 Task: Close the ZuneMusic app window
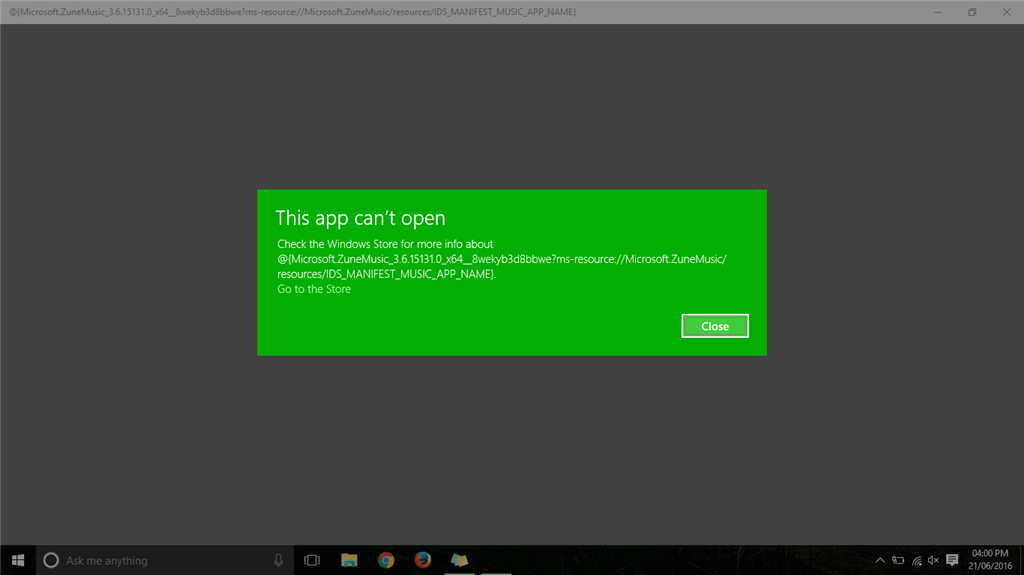click(x=1006, y=12)
